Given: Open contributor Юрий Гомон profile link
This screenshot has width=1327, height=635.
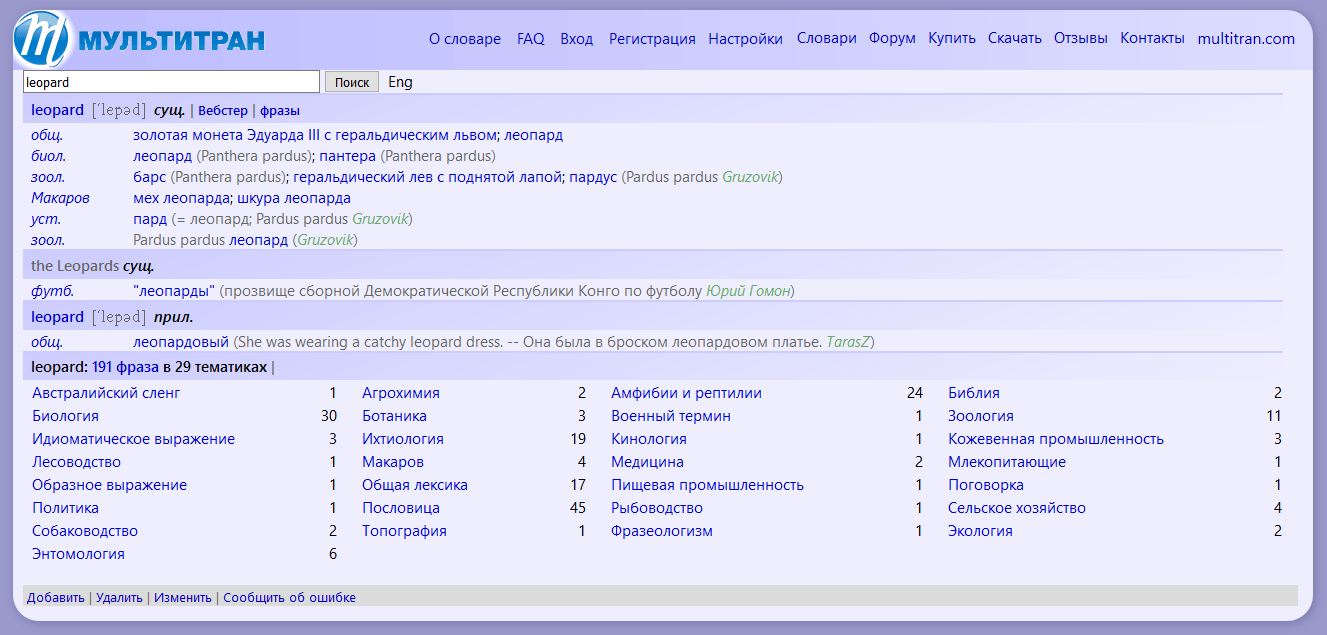Looking at the screenshot, I should (748, 291).
